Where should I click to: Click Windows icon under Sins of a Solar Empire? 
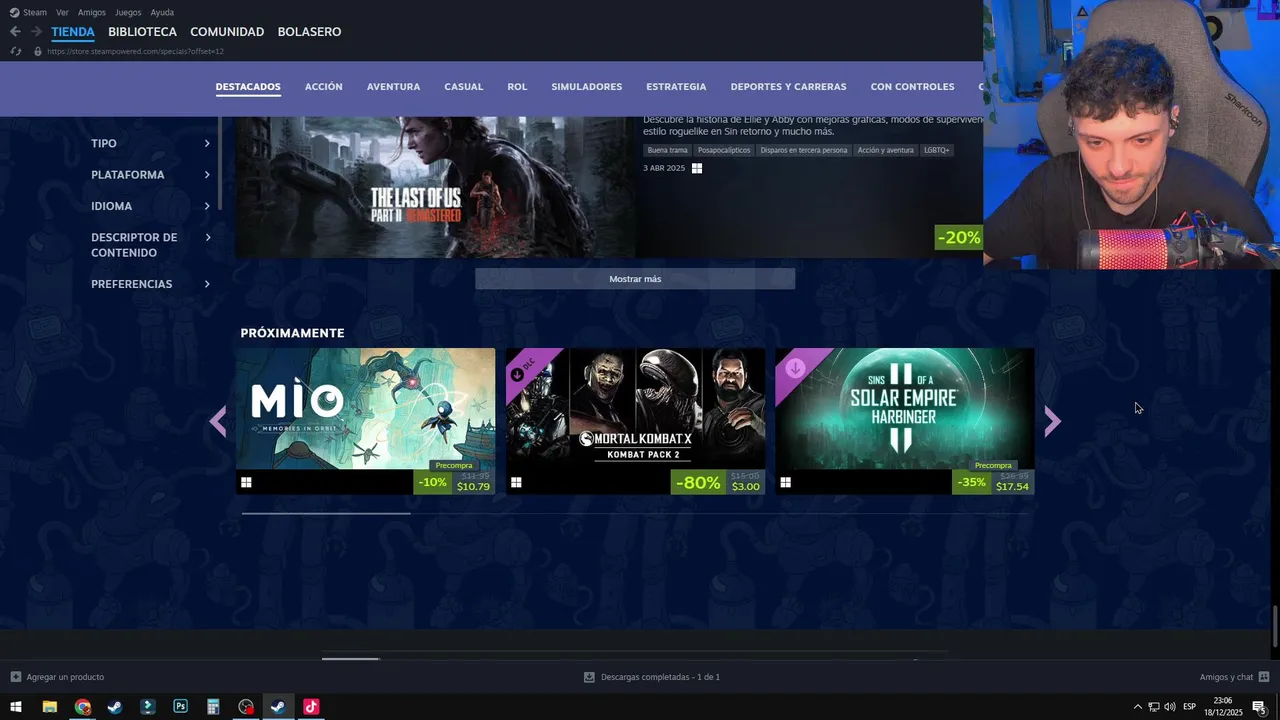coord(786,482)
